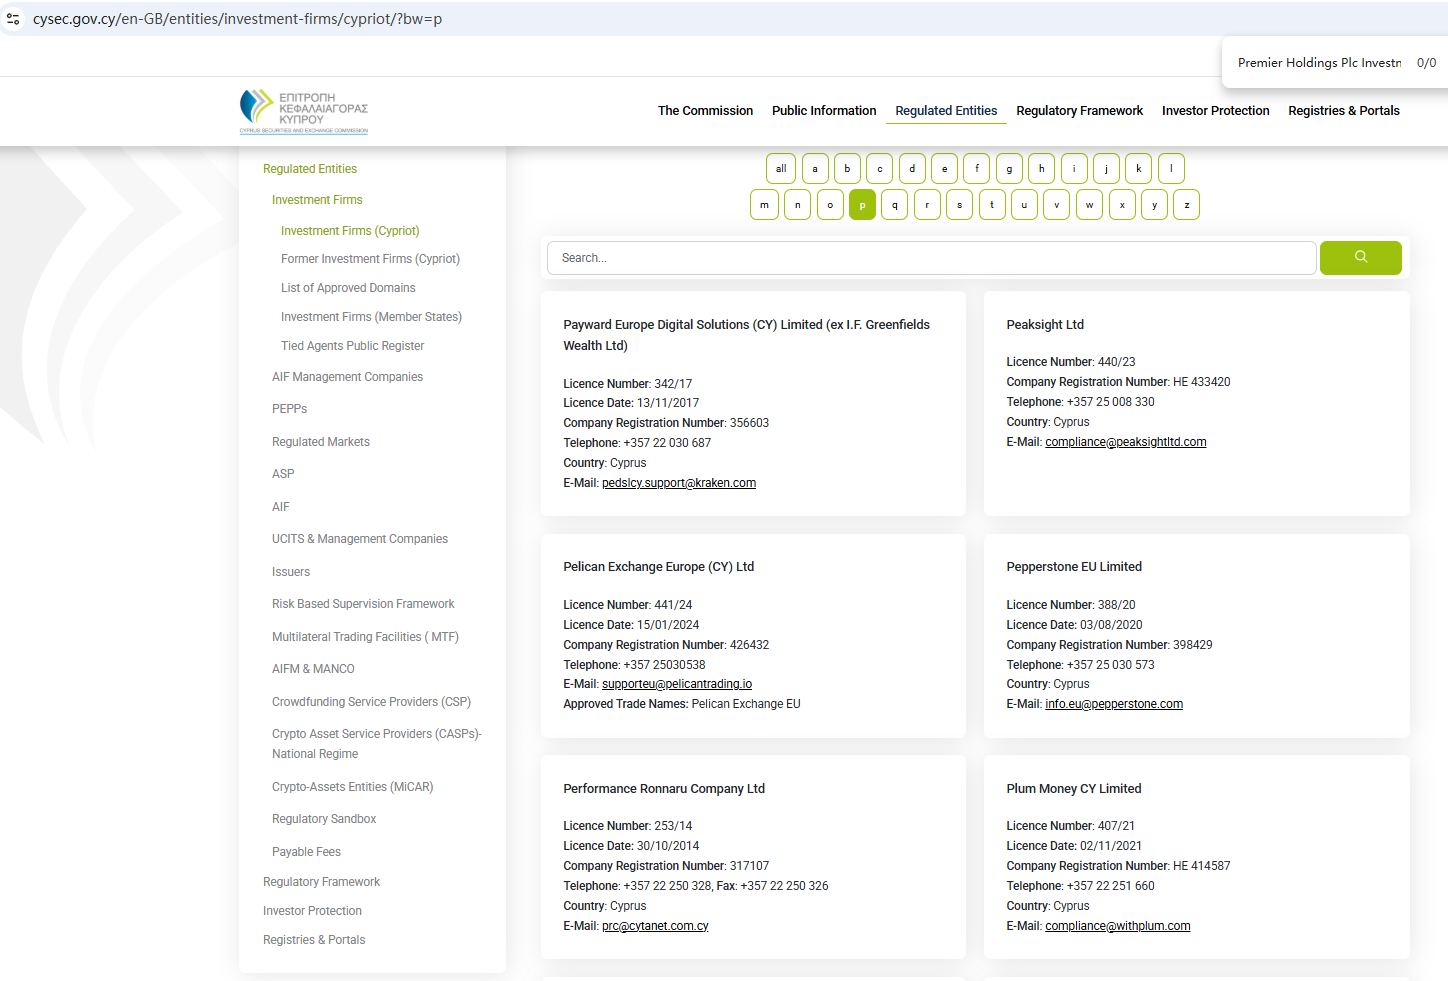
Task: Click the green search magnifier button
Action: tap(1360, 258)
